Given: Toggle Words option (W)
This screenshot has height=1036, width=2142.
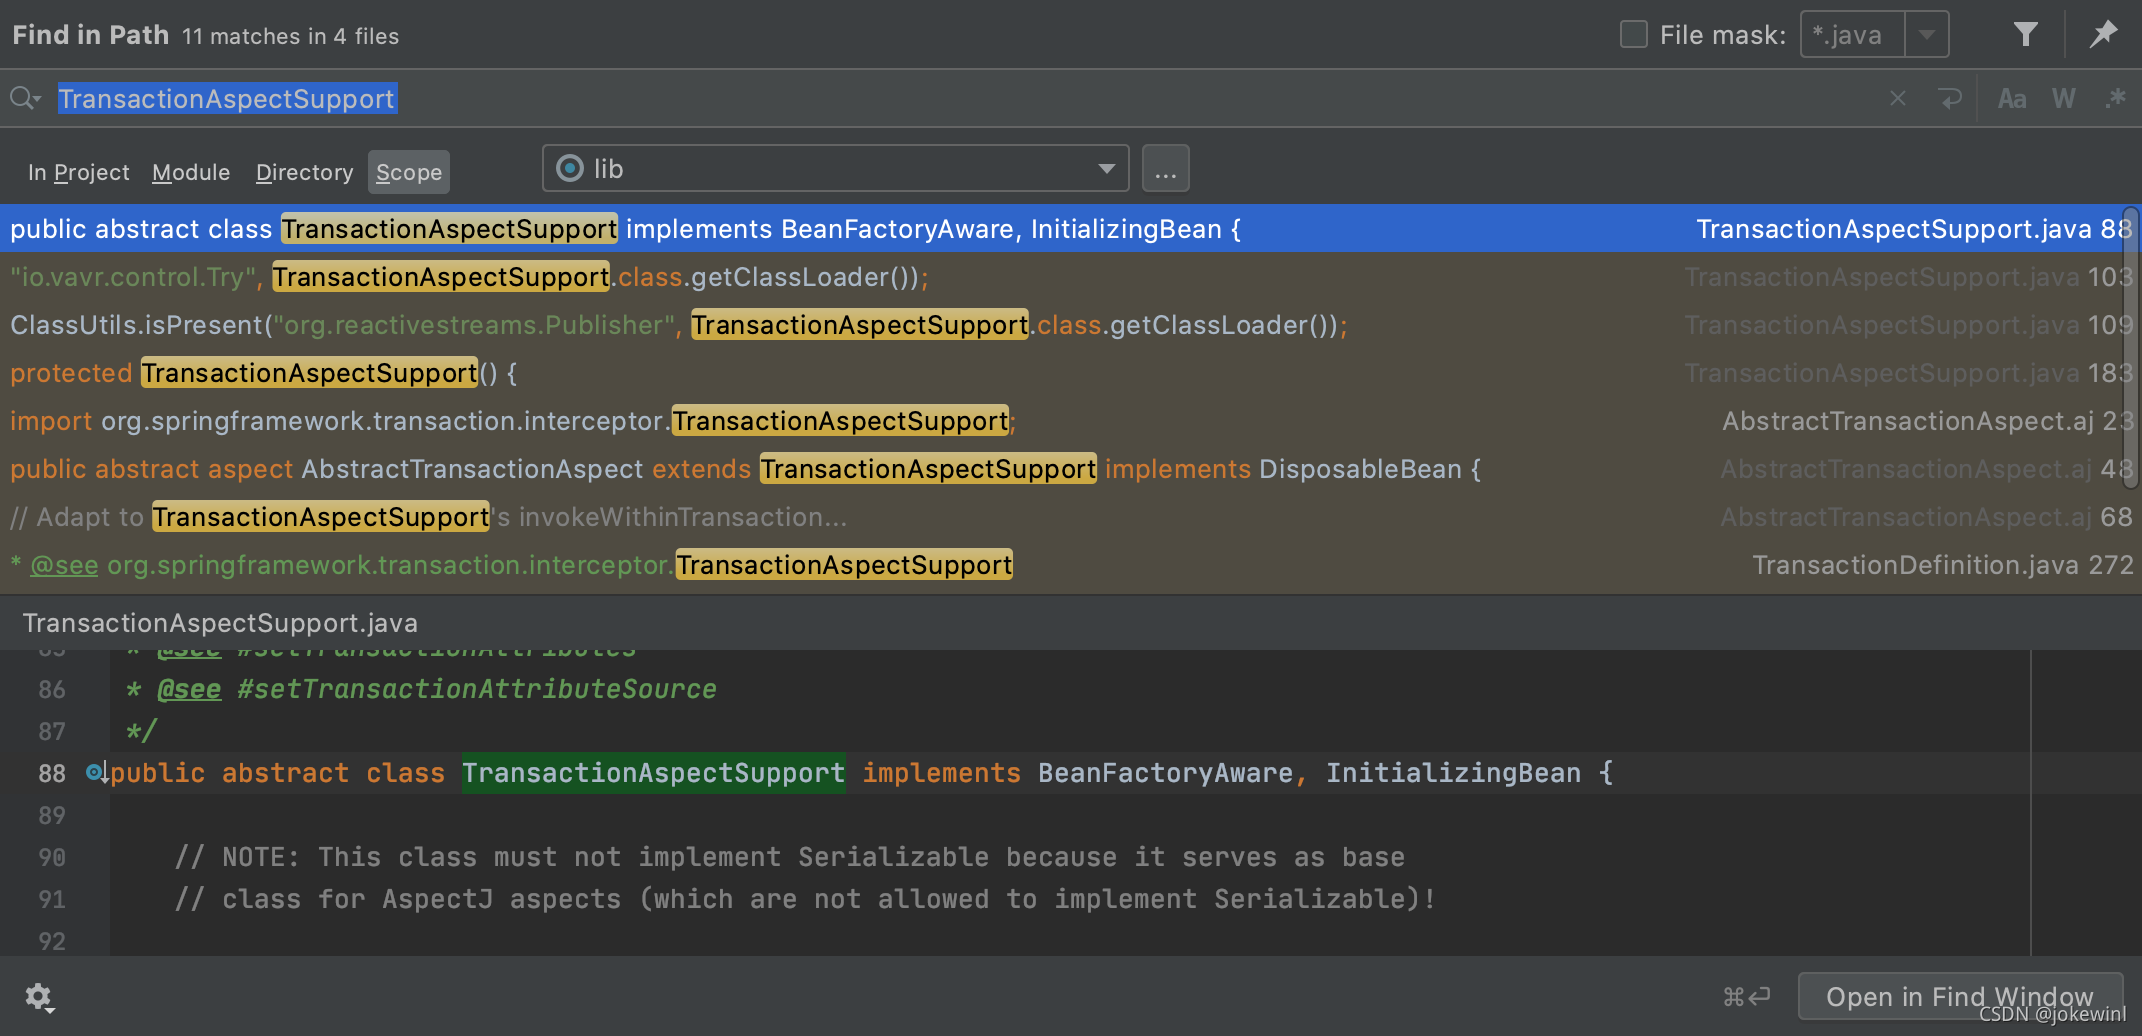Looking at the screenshot, I should (x=2064, y=98).
